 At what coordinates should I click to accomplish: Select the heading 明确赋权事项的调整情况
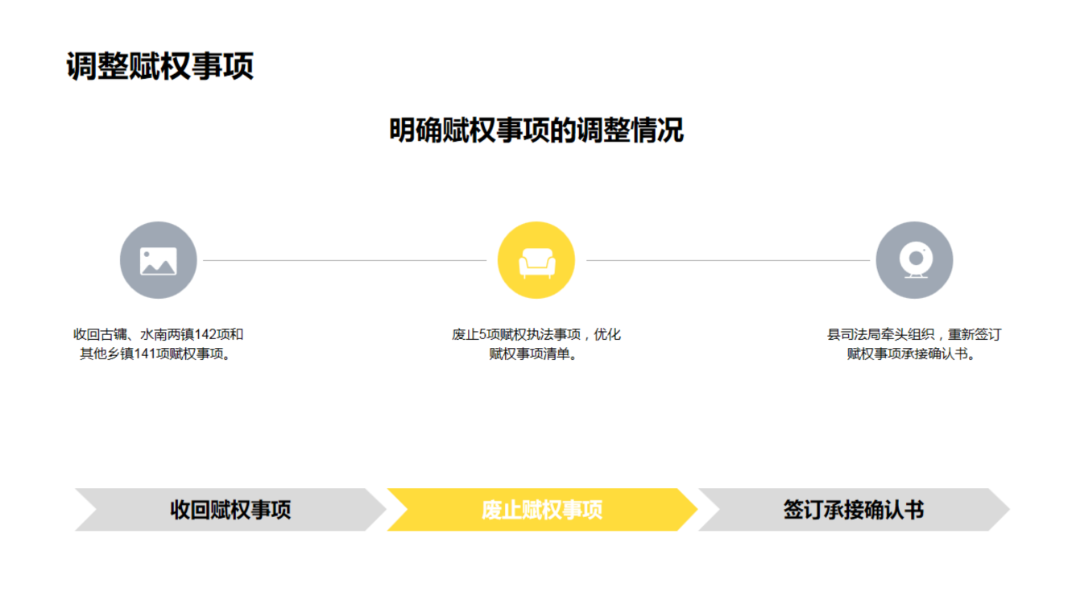coord(536,130)
